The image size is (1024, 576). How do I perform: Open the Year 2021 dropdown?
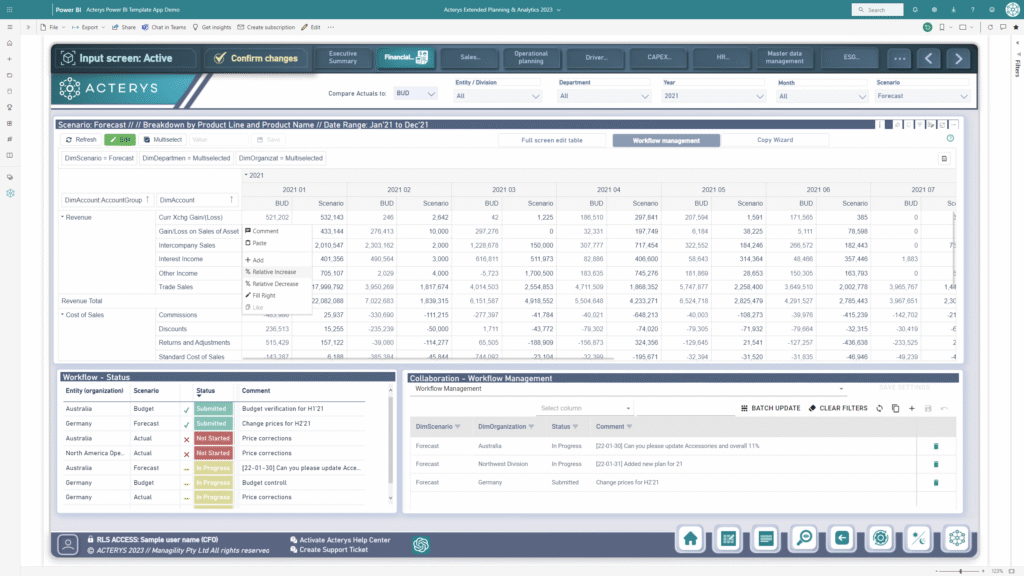tap(713, 96)
